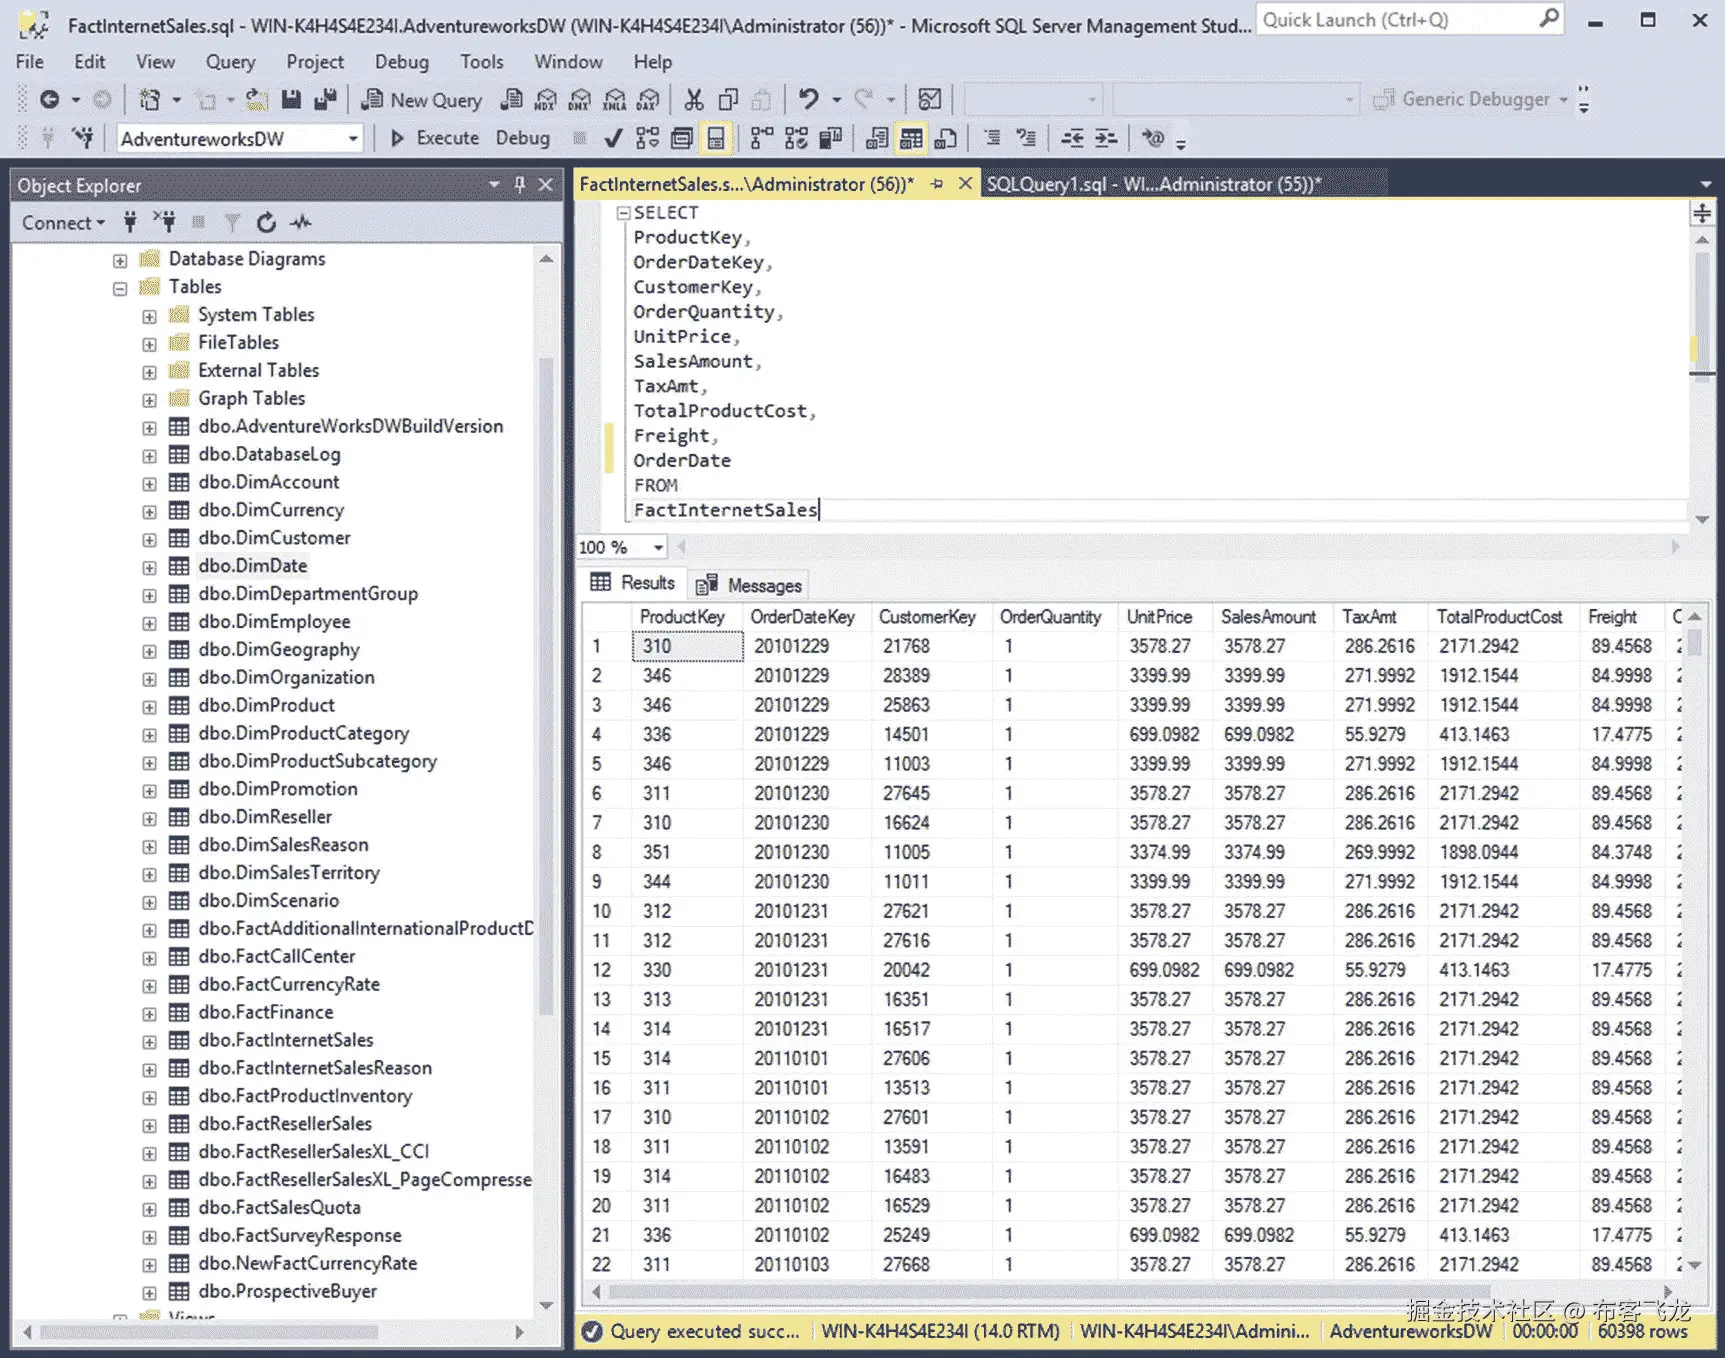
Task: Filter objects in Object Explorer
Action: pyautogui.click(x=233, y=222)
